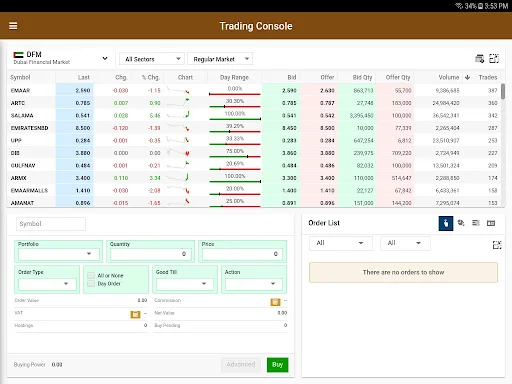Open the All Sectors dropdown
Image resolution: width=512 pixels, height=384 pixels.
pyautogui.click(x=152, y=59)
